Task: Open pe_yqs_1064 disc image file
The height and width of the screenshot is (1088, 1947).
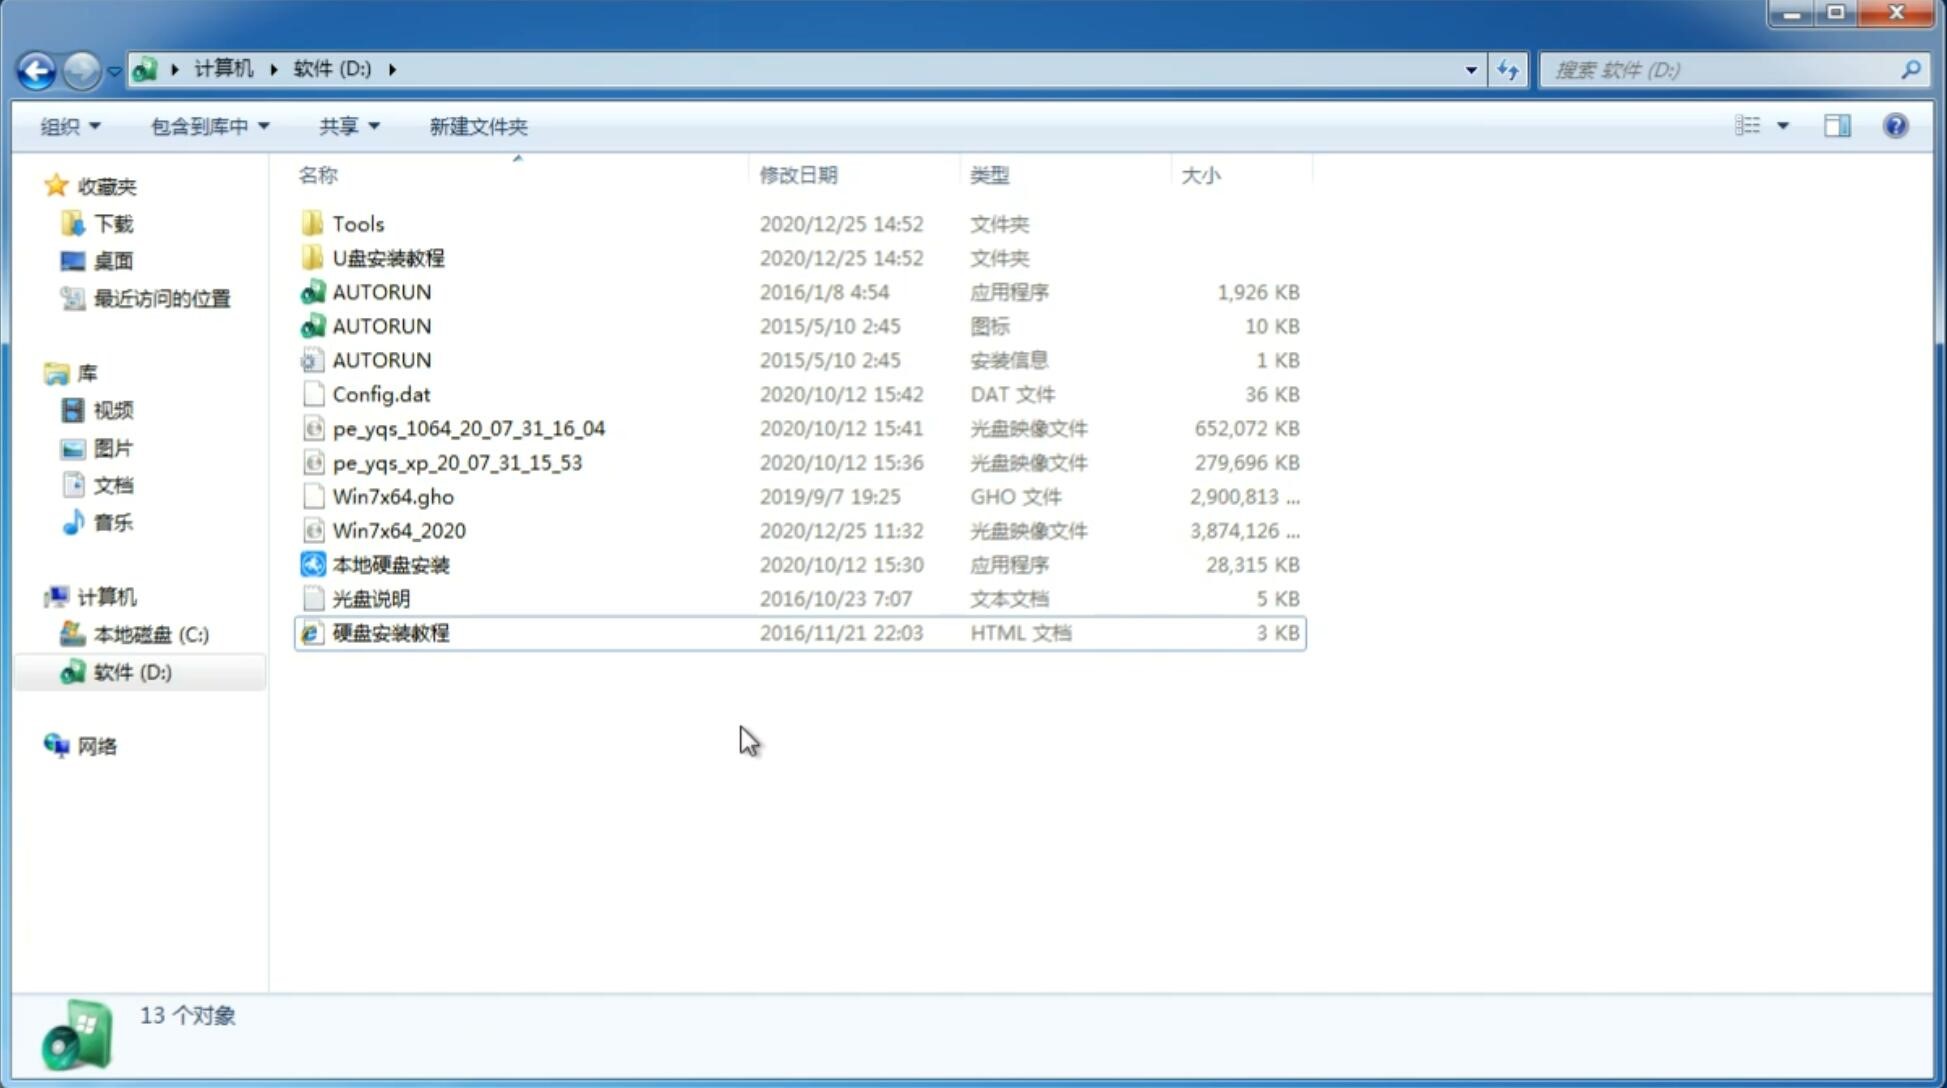Action: pyautogui.click(x=468, y=428)
